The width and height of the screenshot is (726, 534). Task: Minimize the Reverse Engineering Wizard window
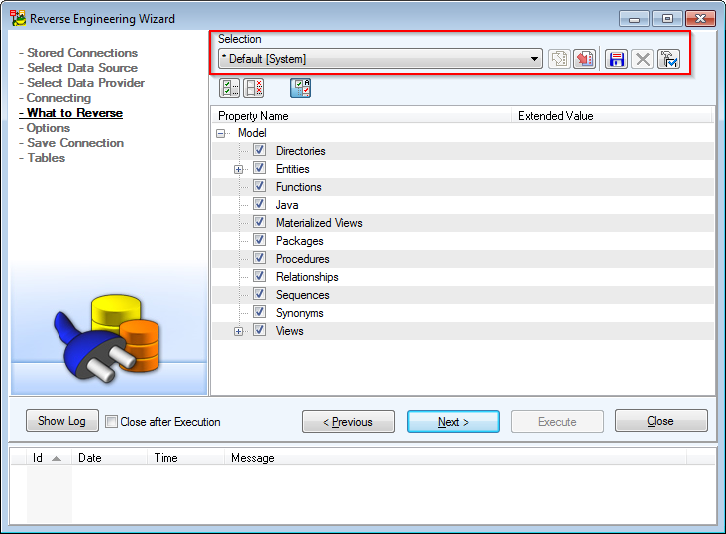[634, 19]
